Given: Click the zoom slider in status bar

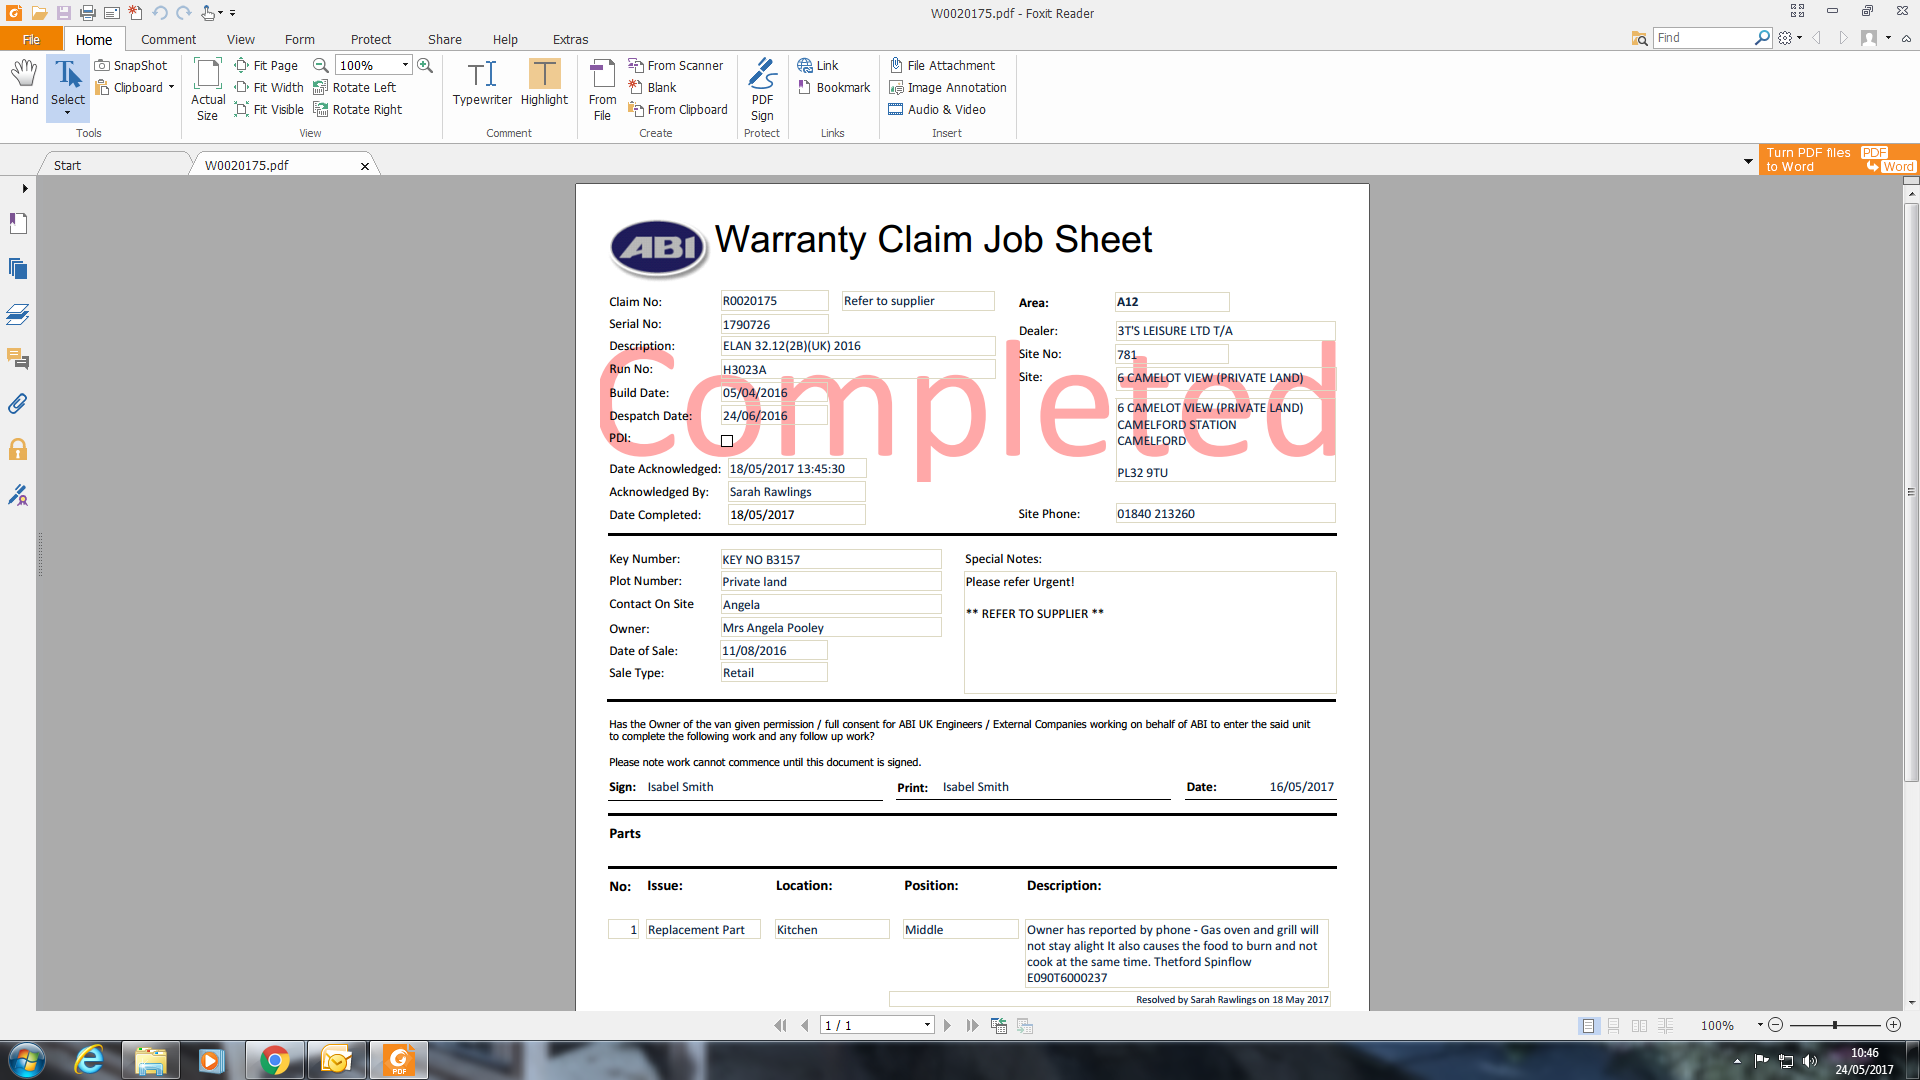Looking at the screenshot, I should (1834, 1025).
